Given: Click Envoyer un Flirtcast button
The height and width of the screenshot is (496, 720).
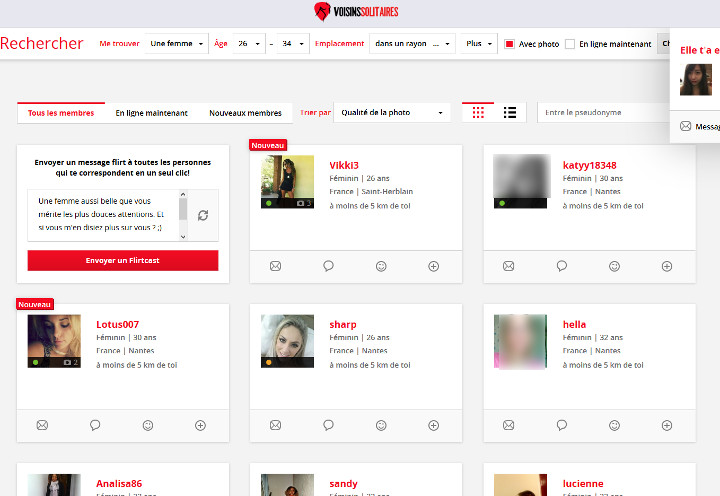Looking at the screenshot, I should (123, 260).
